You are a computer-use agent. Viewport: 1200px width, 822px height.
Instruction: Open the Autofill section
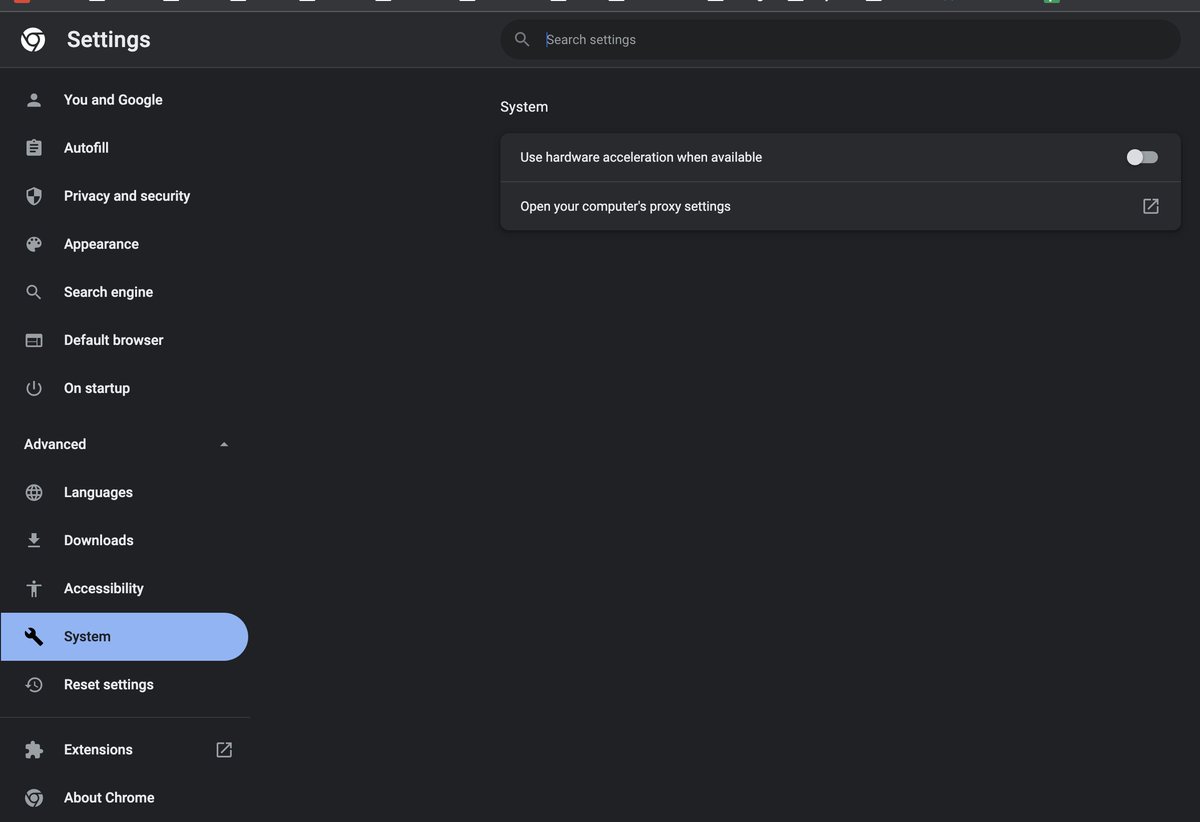point(86,148)
